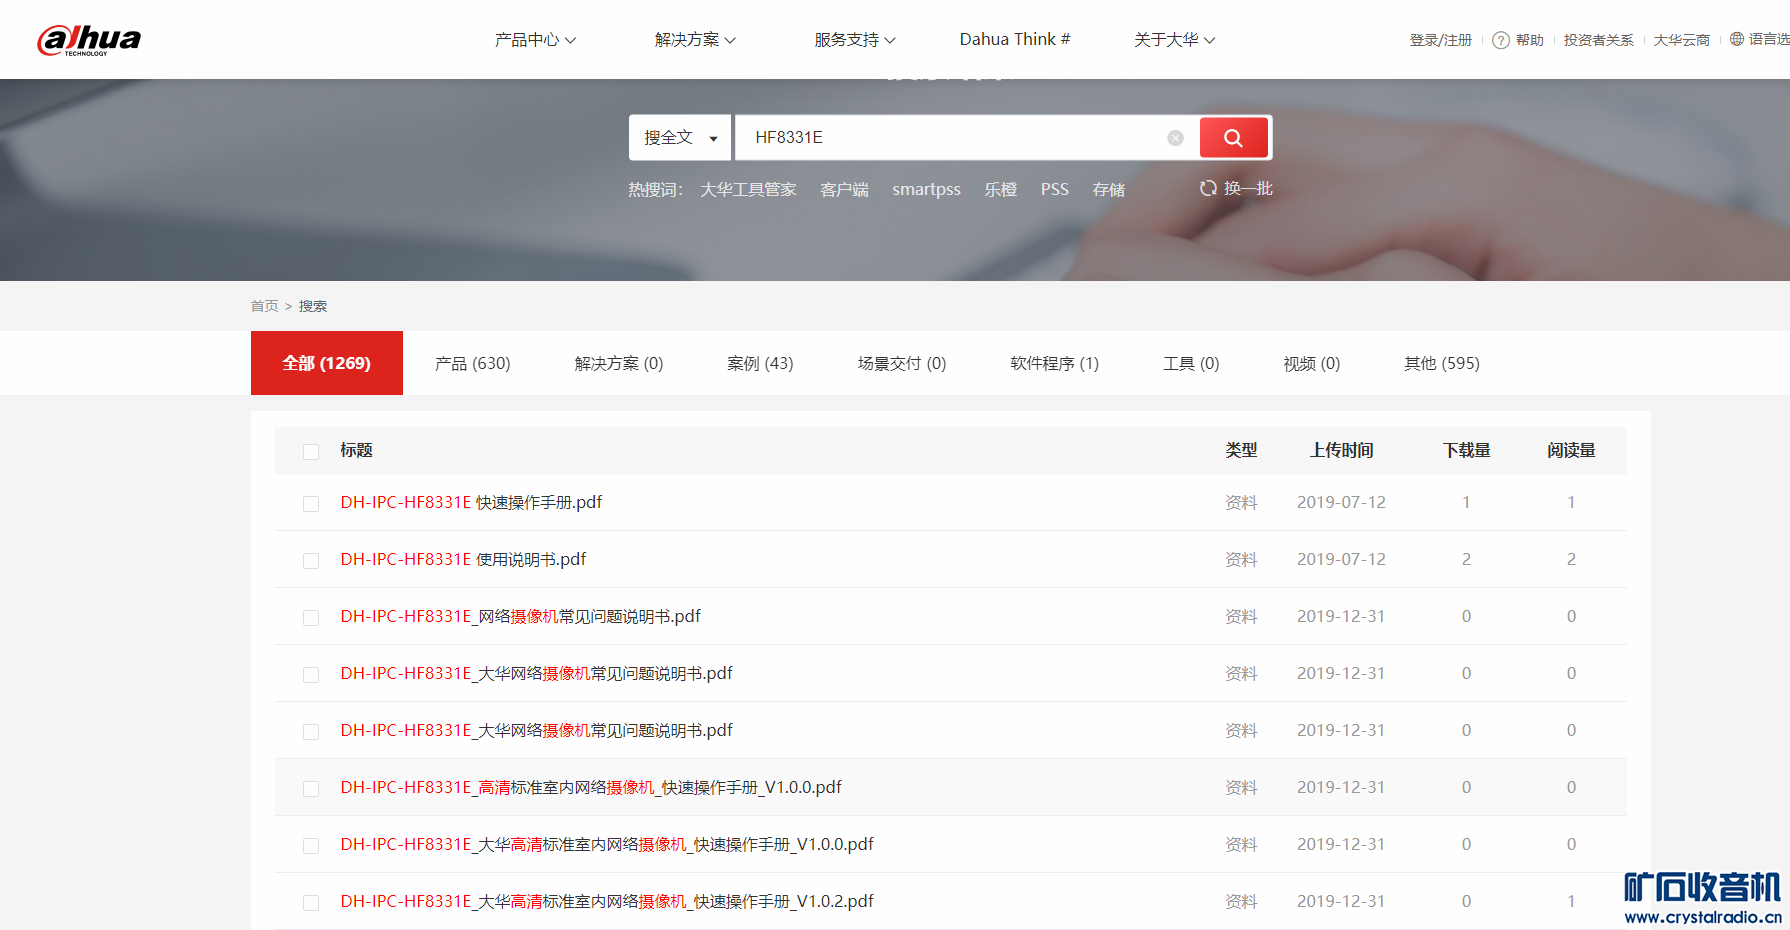1790x930 pixels.
Task: Click the red search magnifier button
Action: pyautogui.click(x=1233, y=138)
